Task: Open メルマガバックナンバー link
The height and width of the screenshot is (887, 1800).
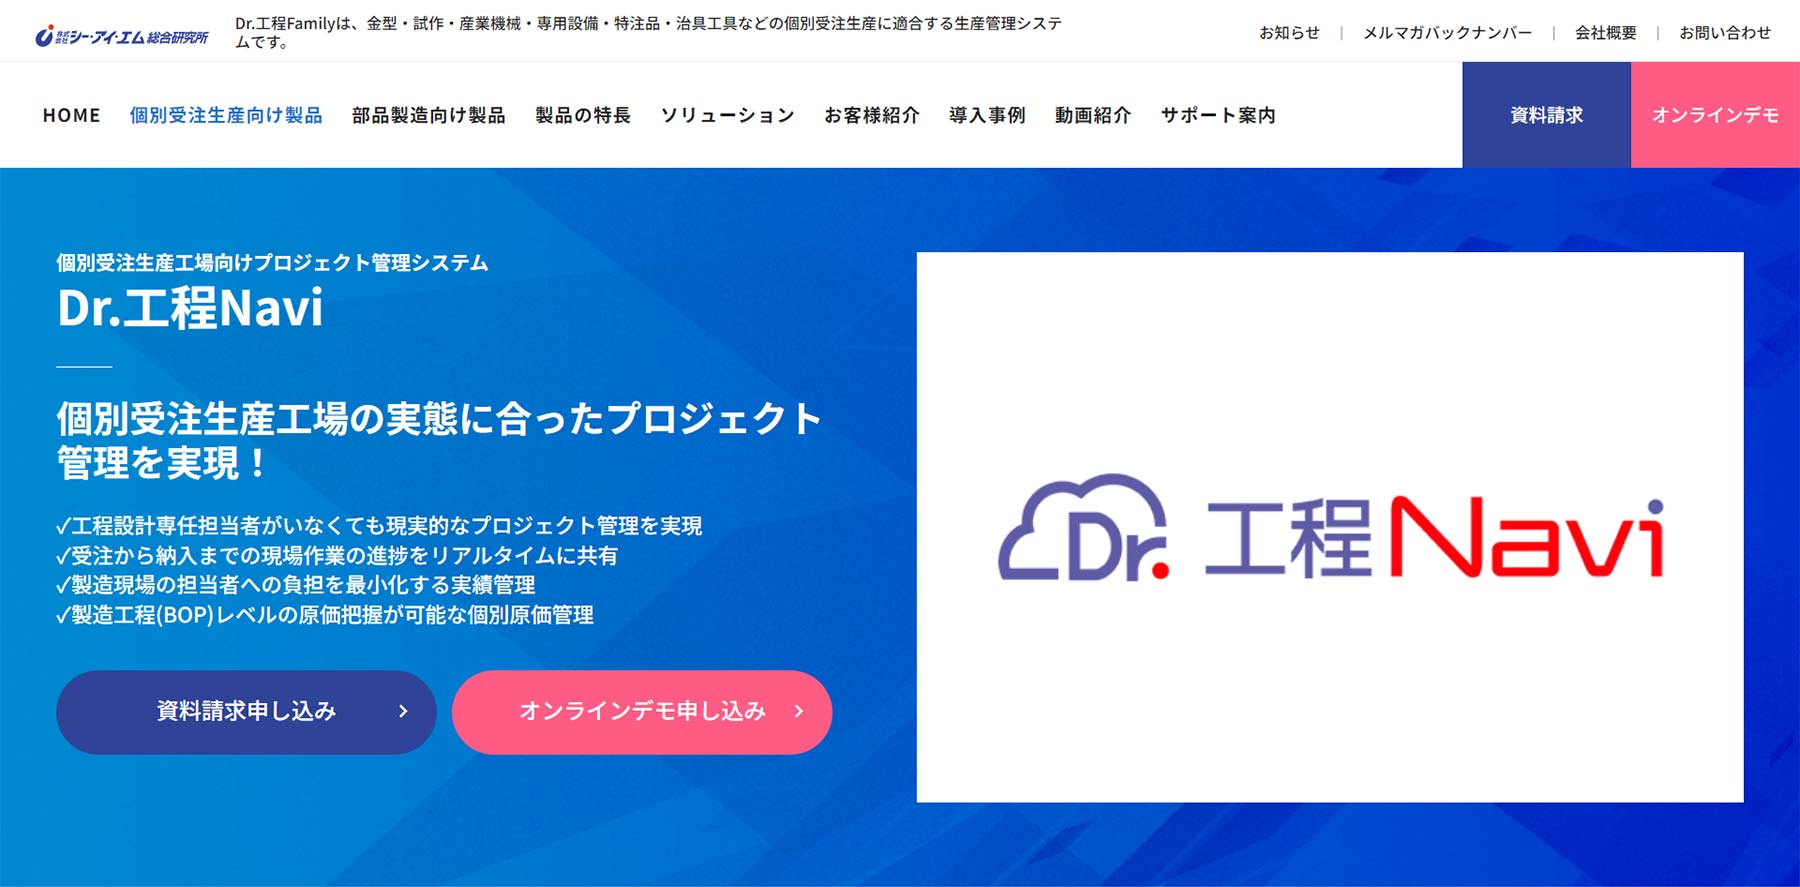Action: [x=1447, y=33]
